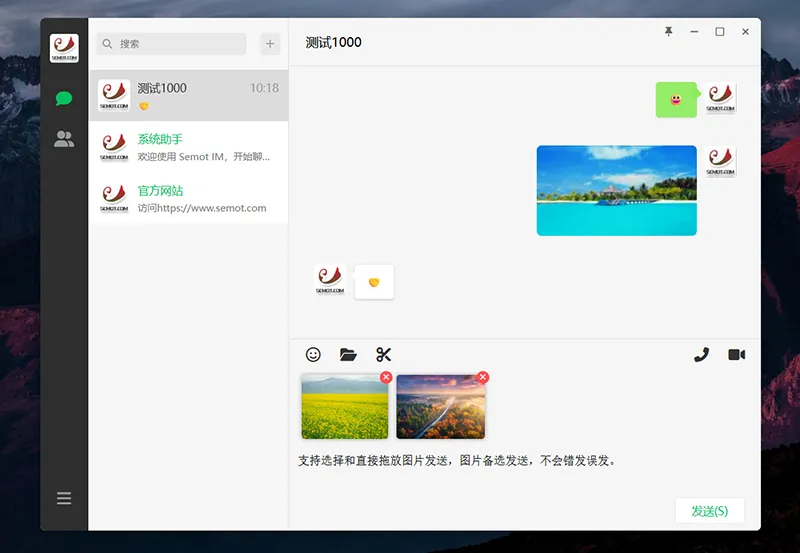
Task: Click the green smiley emoji message bubble
Action: click(x=677, y=99)
